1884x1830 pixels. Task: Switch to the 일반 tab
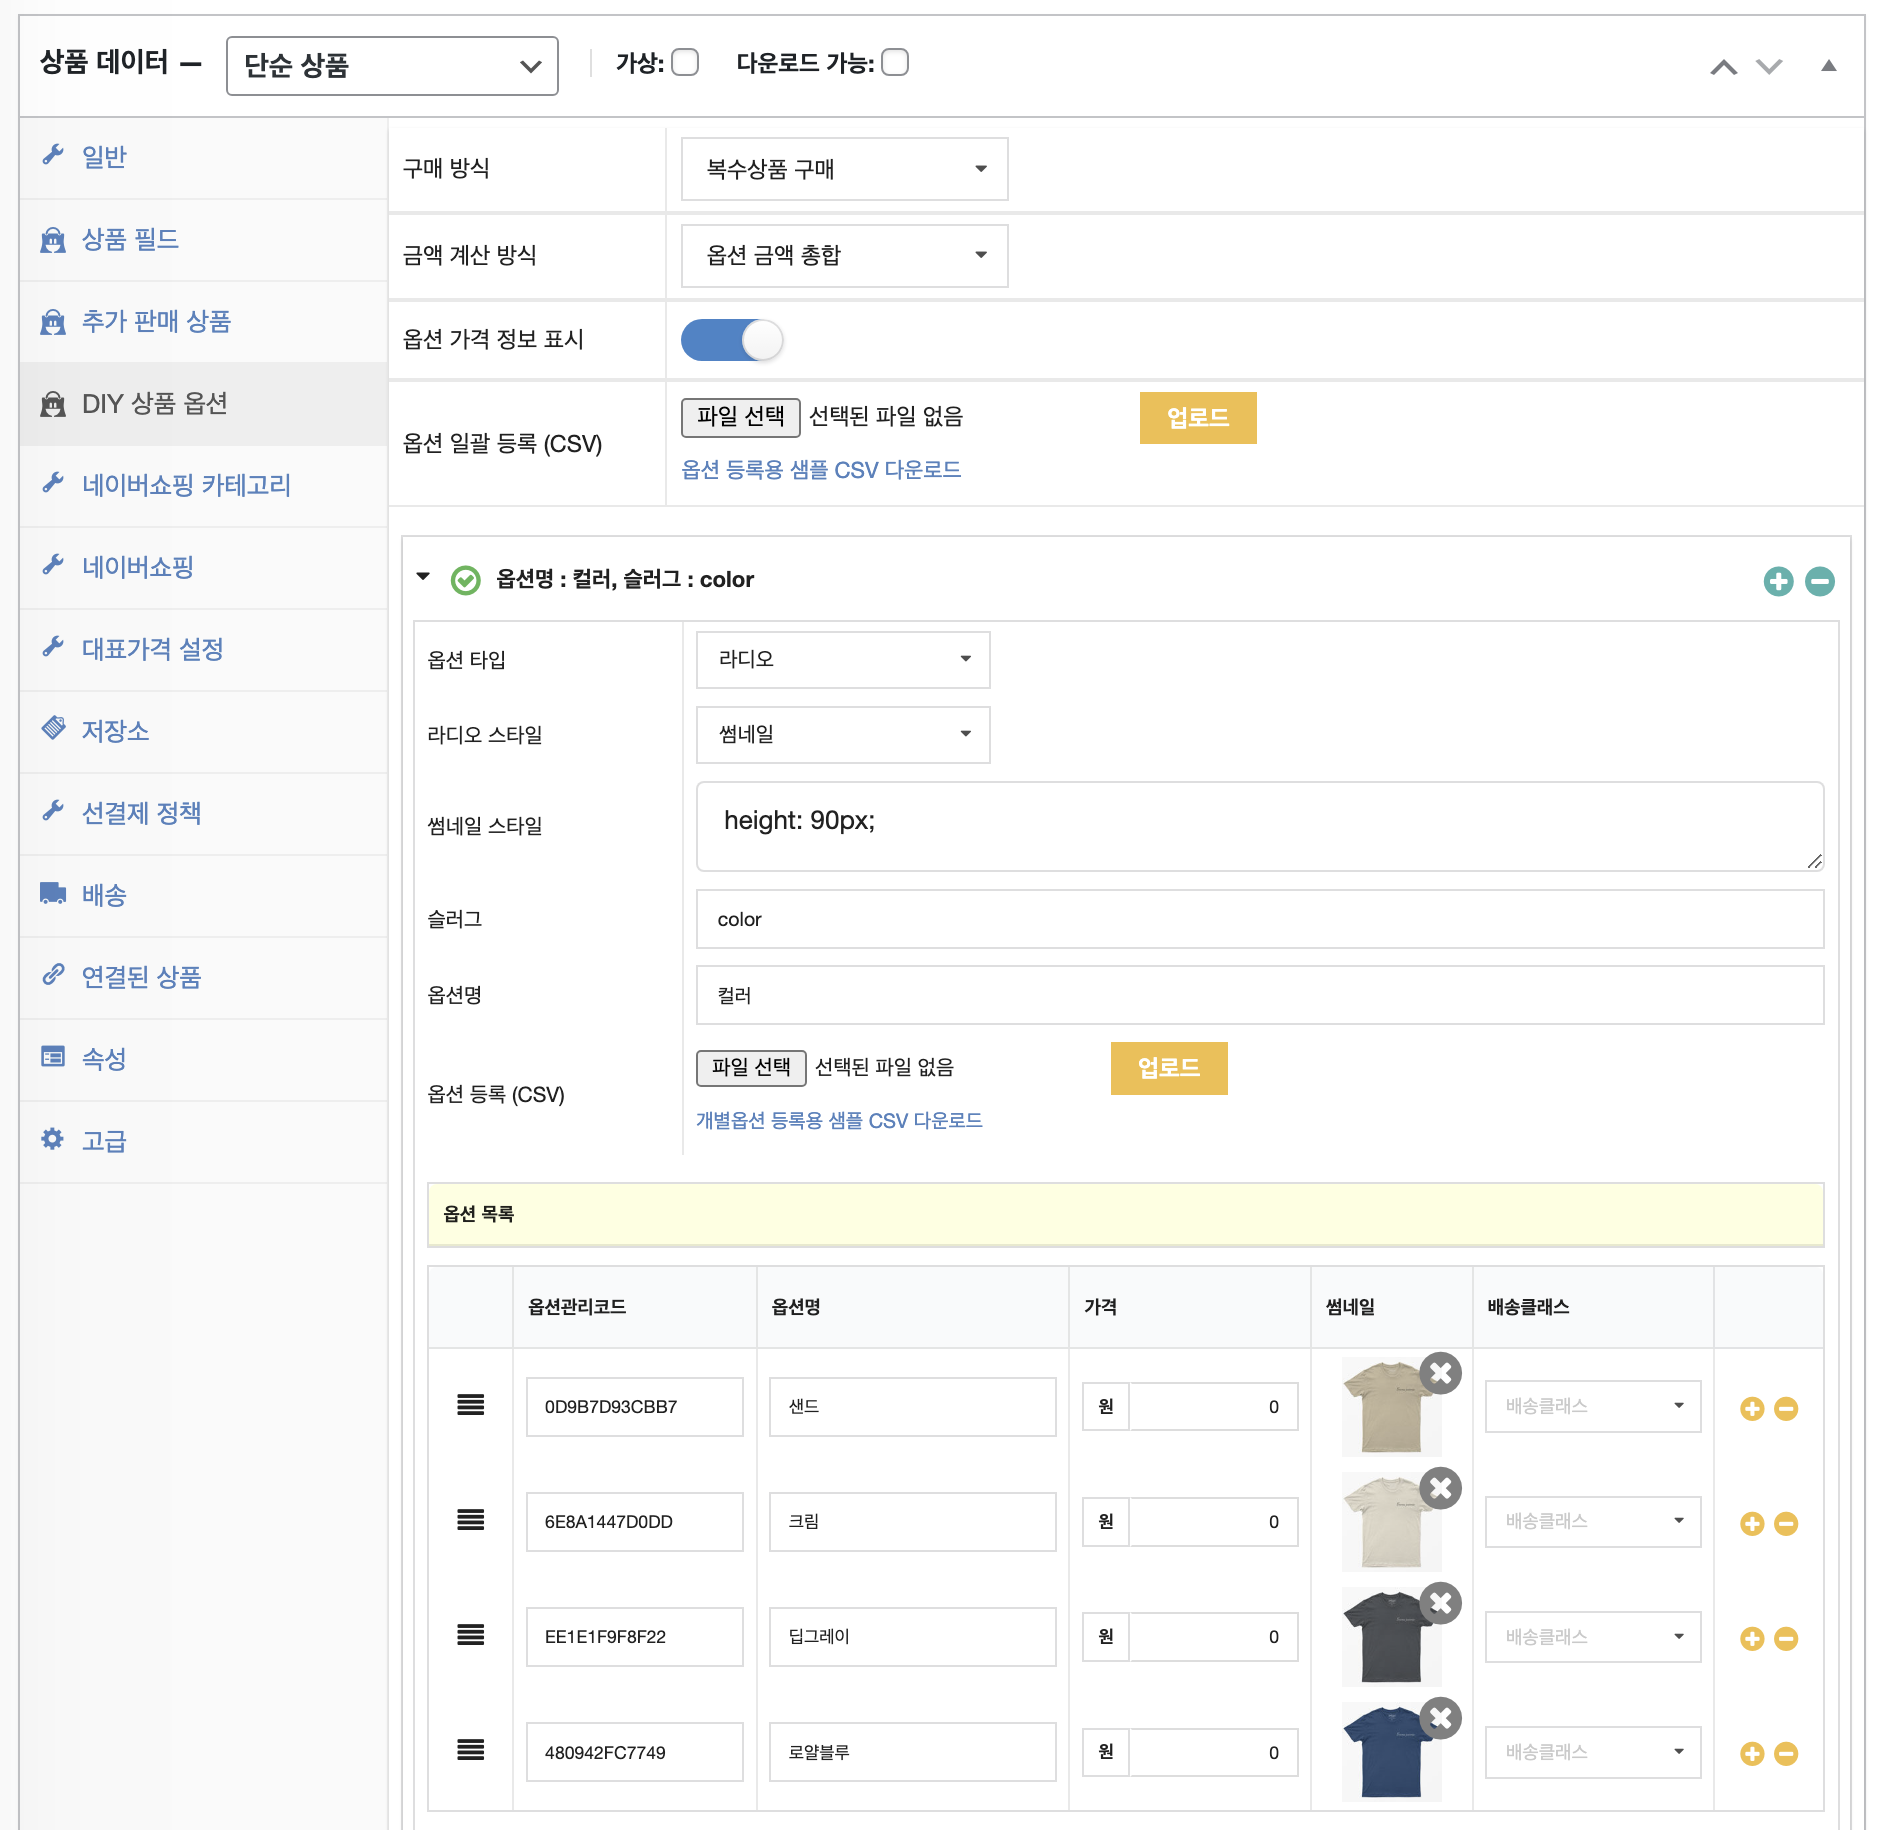pos(104,157)
